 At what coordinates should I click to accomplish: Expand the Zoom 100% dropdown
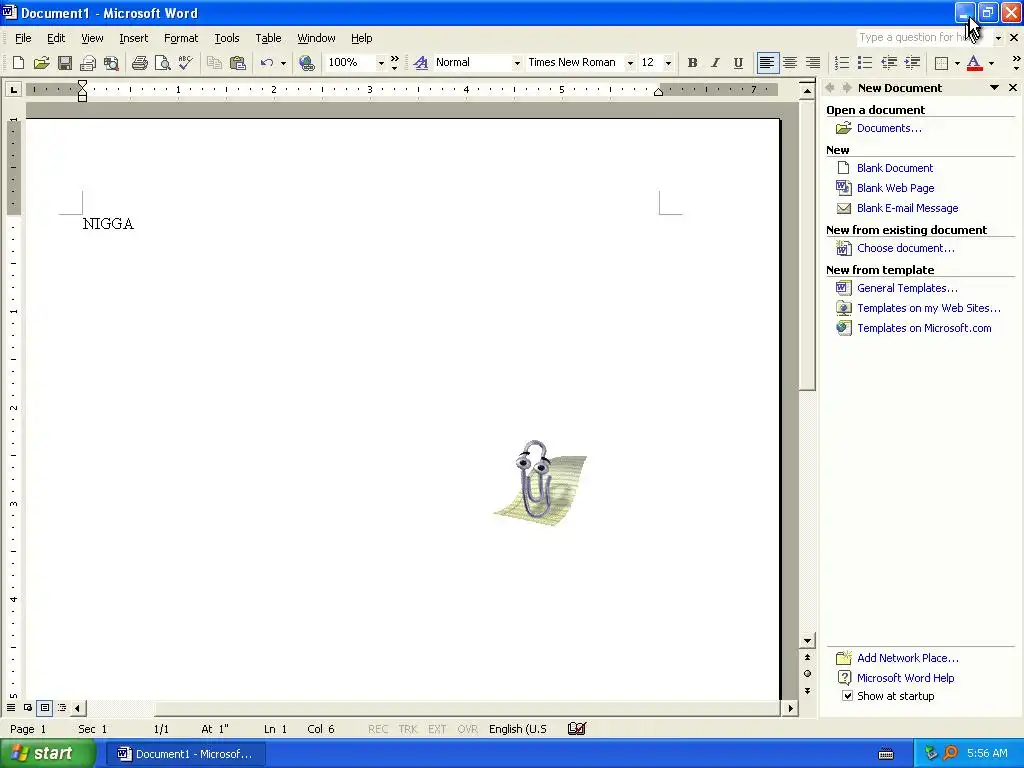381,63
